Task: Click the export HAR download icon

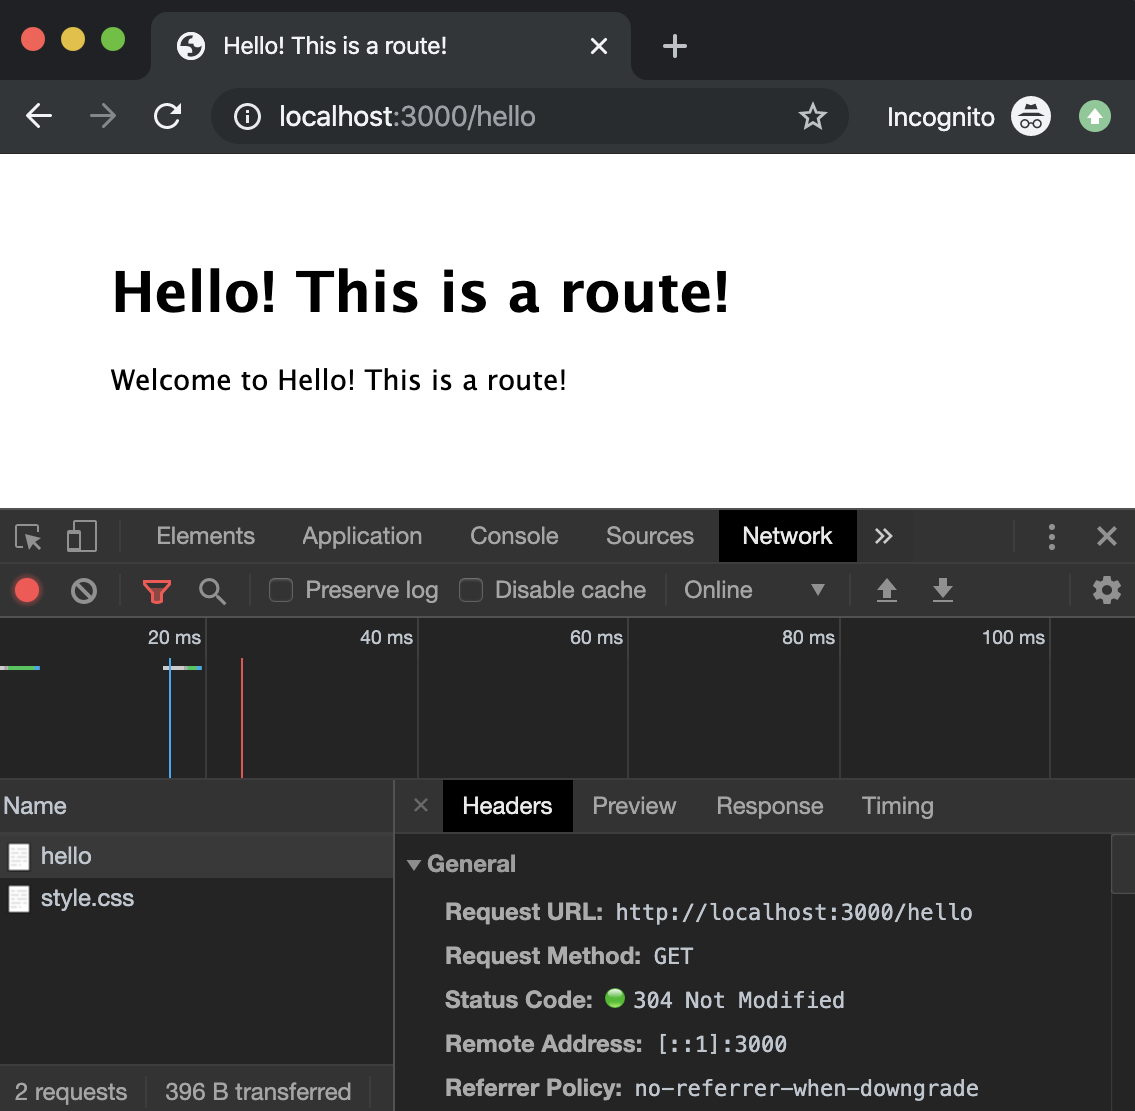Action: click(x=942, y=591)
